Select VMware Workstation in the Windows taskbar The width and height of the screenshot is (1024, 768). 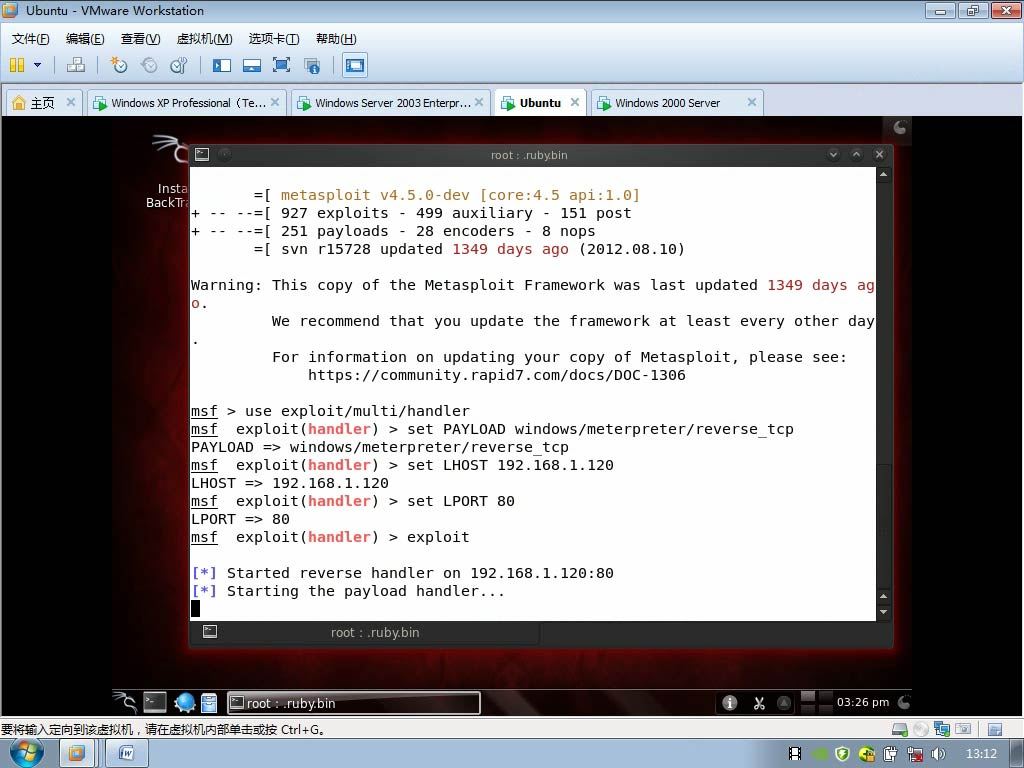[x=77, y=754]
